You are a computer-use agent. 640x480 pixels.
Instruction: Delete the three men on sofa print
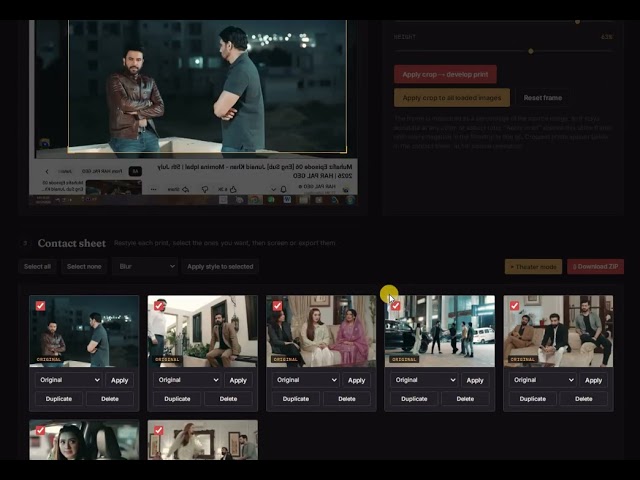584,399
